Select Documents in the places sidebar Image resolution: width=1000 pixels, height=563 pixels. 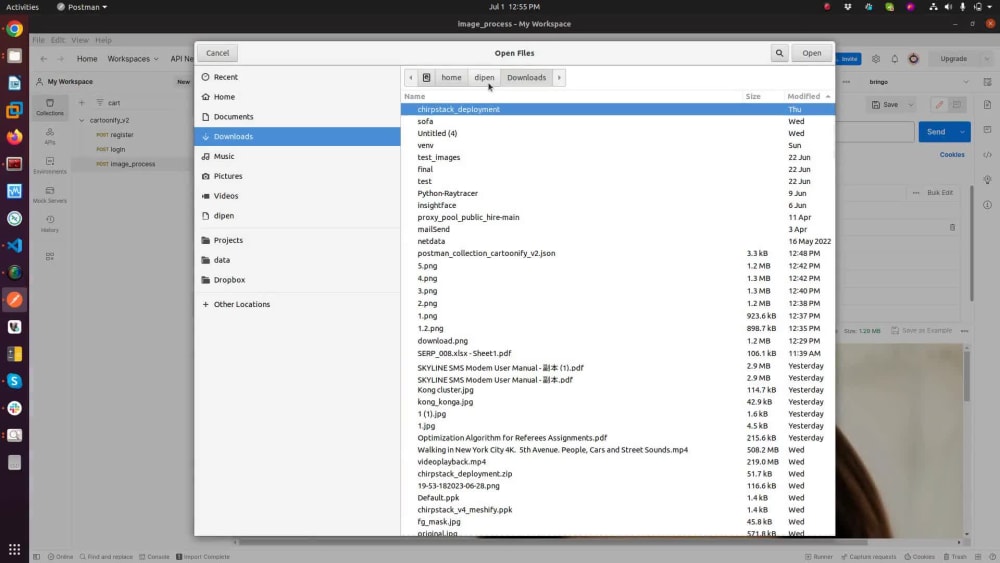297,117
